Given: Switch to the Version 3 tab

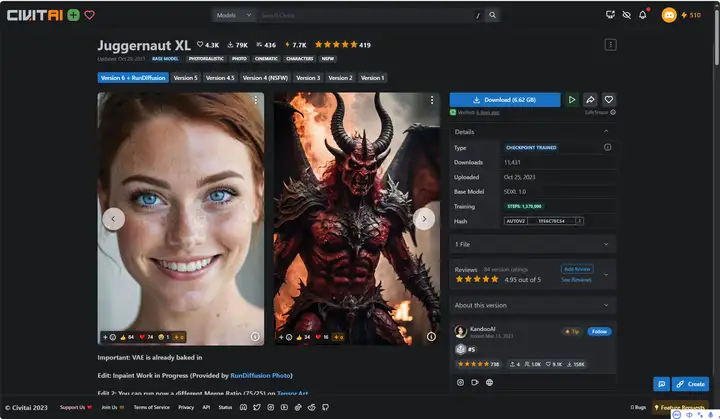Looking at the screenshot, I should 308,78.
